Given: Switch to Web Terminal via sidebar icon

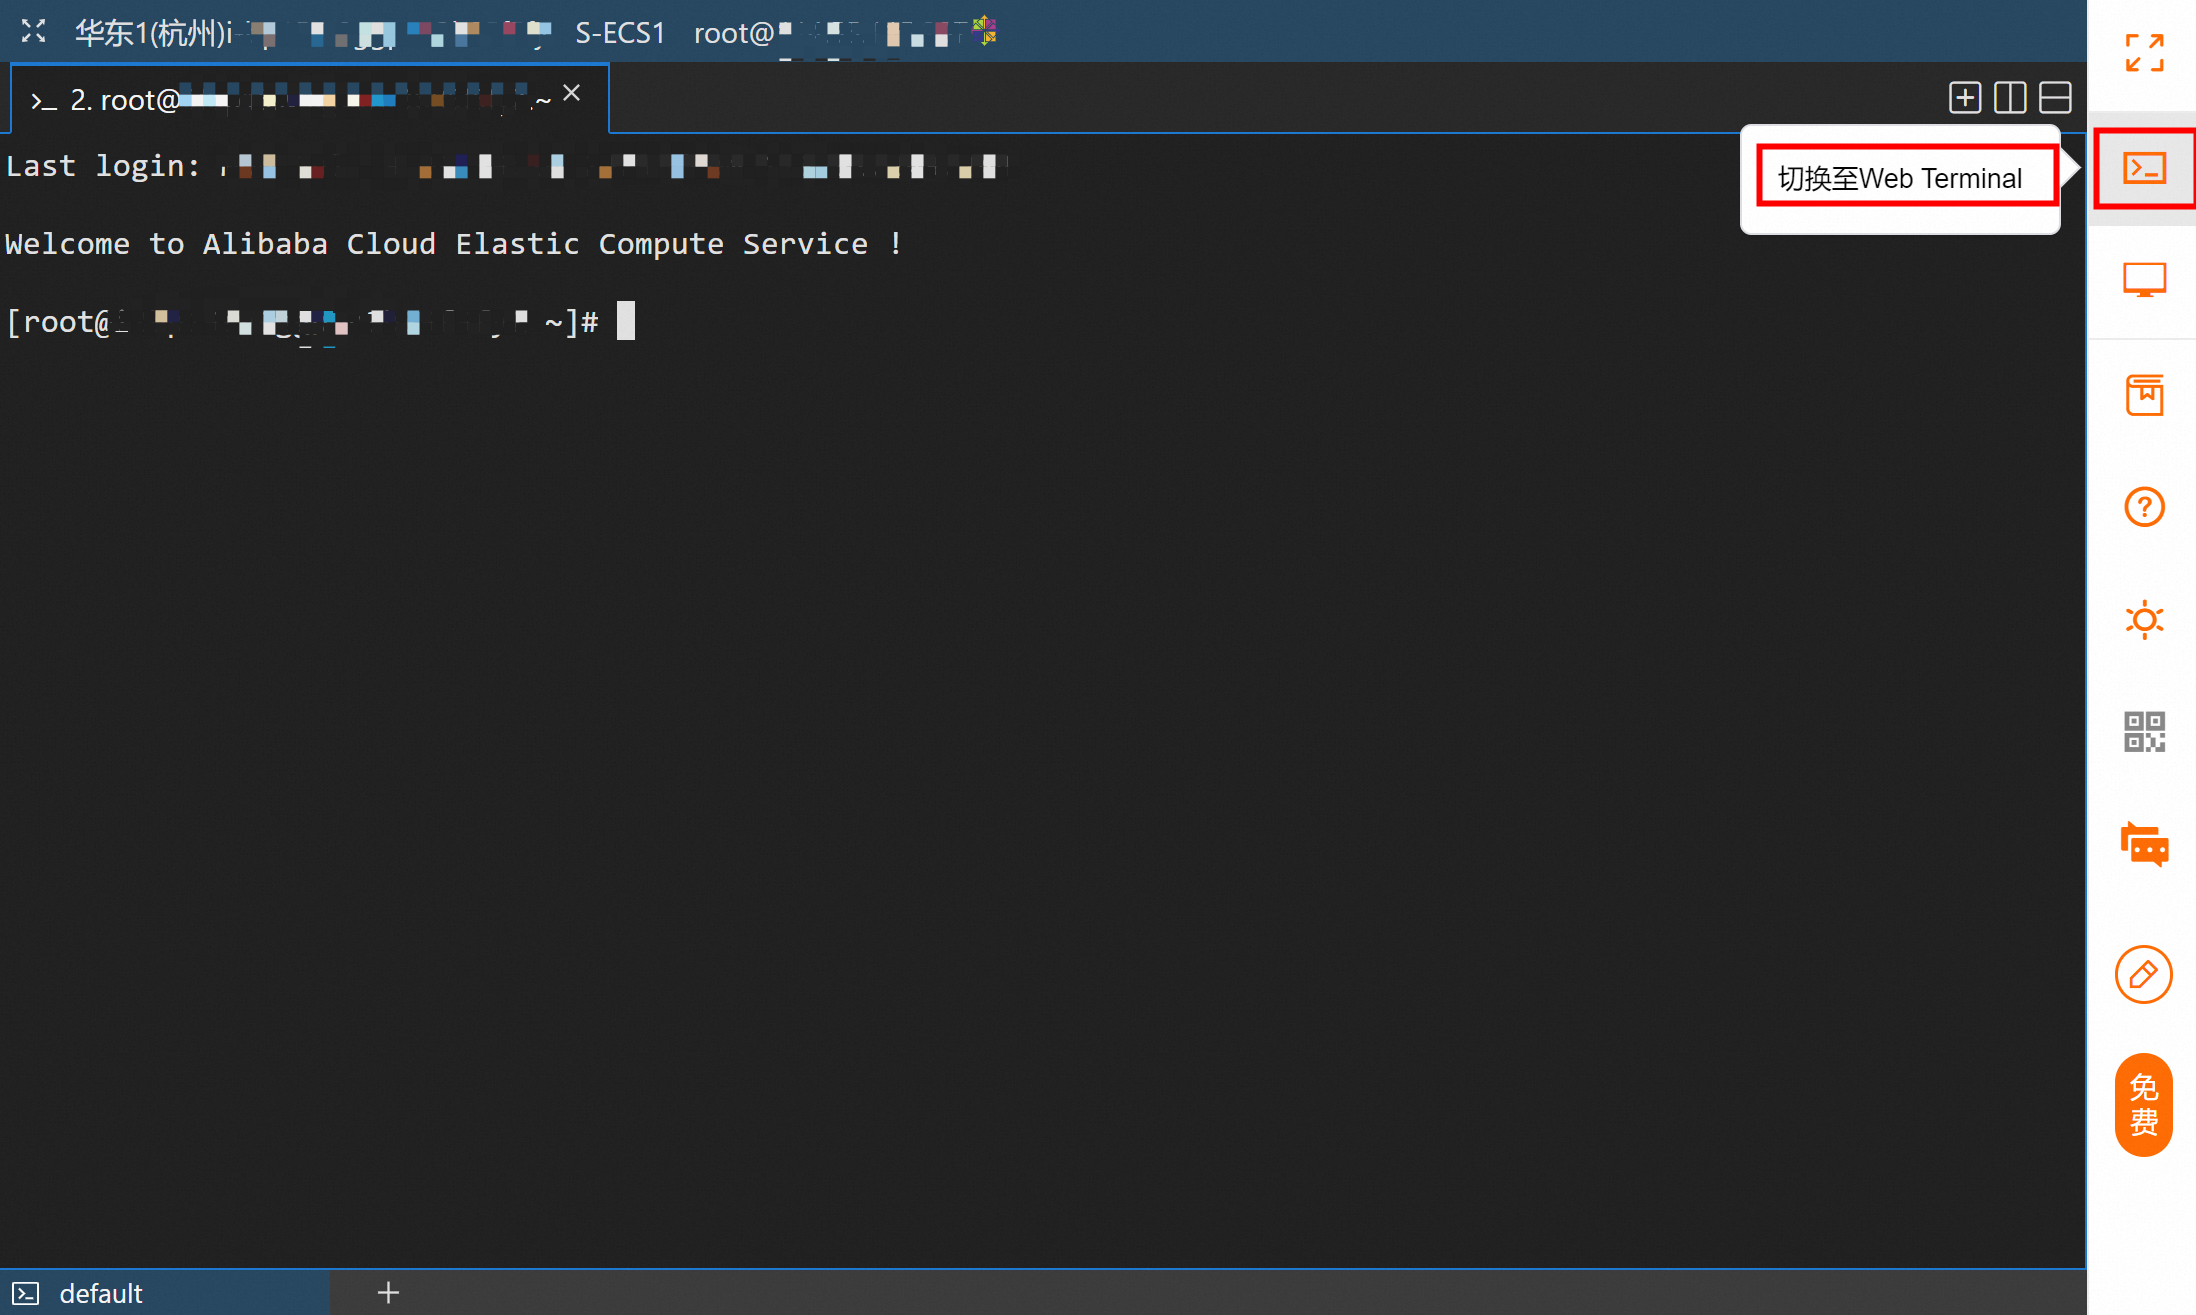Looking at the screenshot, I should (2144, 168).
